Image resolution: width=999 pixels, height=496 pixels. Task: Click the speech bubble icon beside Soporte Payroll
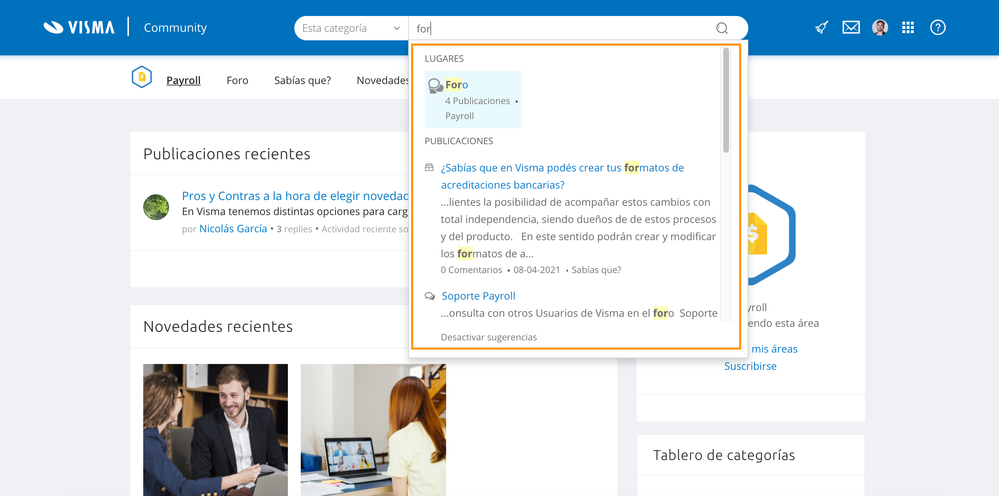coord(429,296)
